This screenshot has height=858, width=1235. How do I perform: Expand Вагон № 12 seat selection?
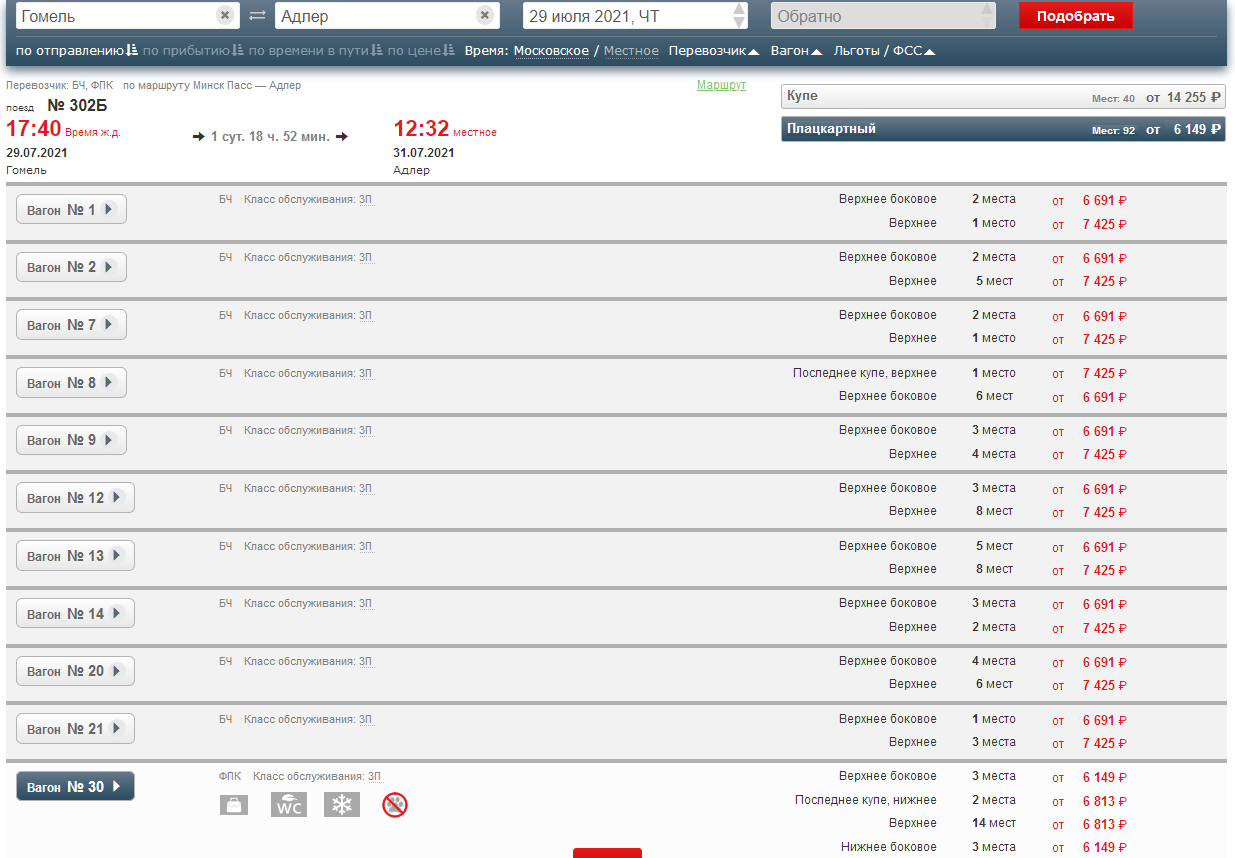pos(75,498)
